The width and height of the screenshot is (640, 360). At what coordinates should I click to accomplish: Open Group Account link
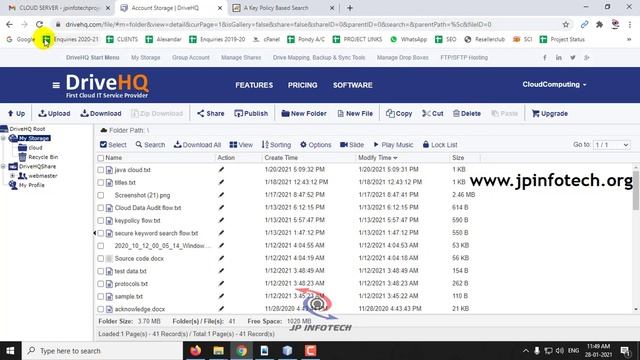click(x=191, y=58)
